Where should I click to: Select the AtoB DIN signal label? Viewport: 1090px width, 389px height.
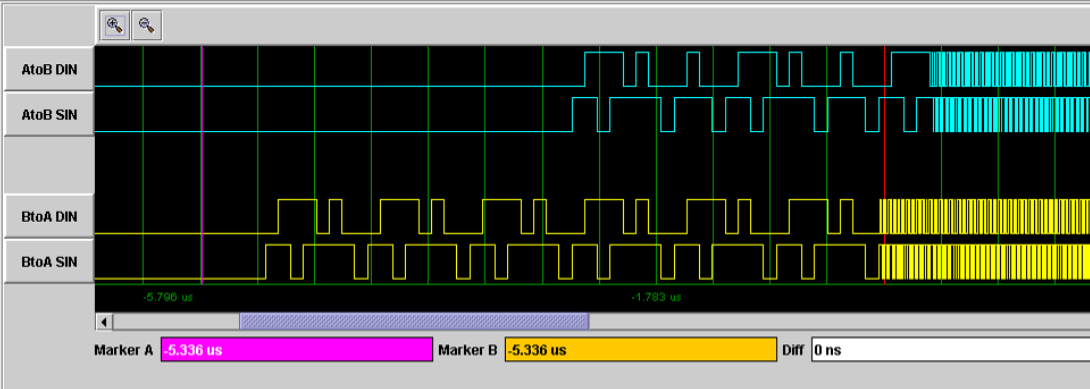pyautogui.click(x=49, y=69)
